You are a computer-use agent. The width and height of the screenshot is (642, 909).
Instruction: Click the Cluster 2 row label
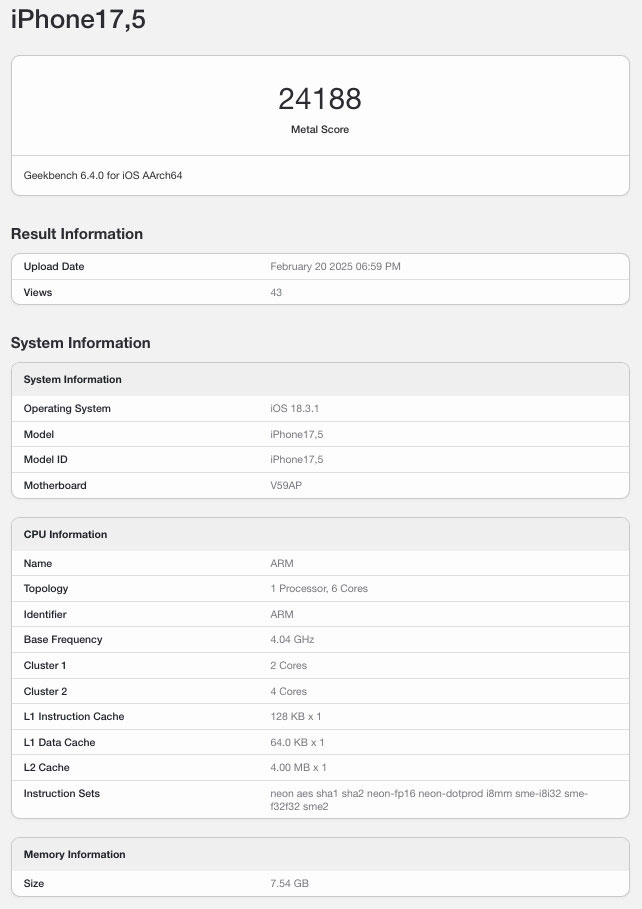[46, 691]
